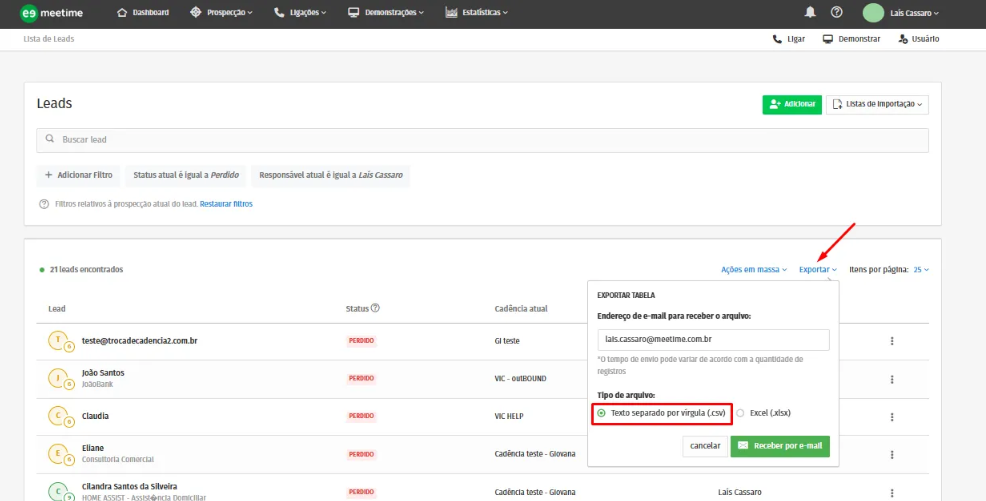Image resolution: width=986 pixels, height=501 pixels.
Task: Click Receber por e-mail button
Action: (x=780, y=446)
